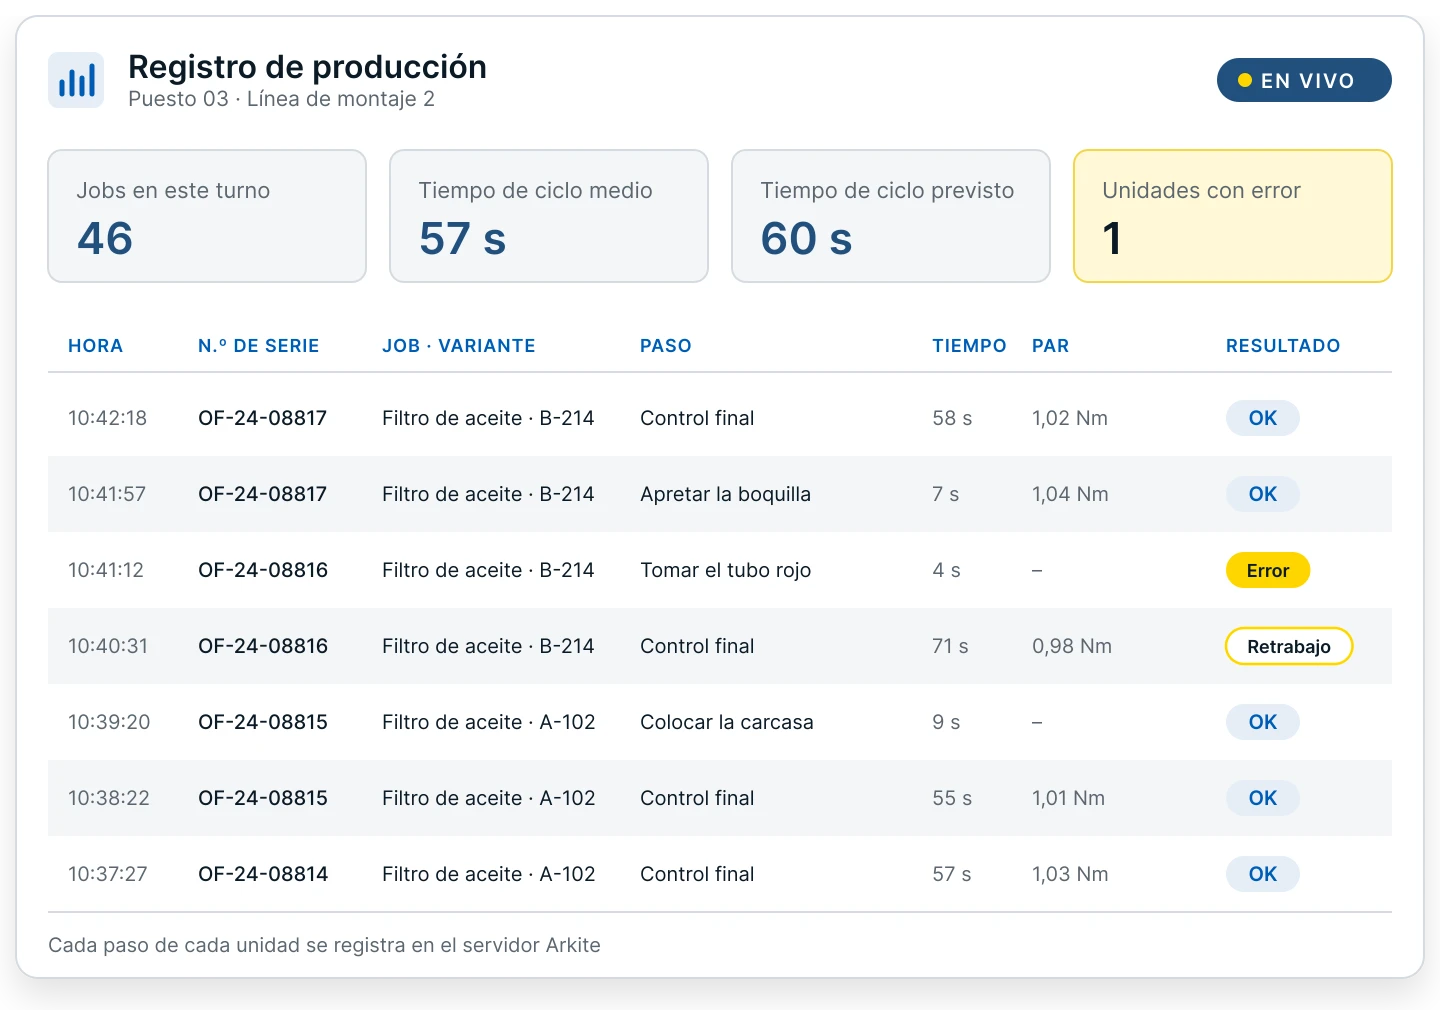Select the 10:42:18 timestamp
This screenshot has width=1440, height=1010.
coord(107,418)
